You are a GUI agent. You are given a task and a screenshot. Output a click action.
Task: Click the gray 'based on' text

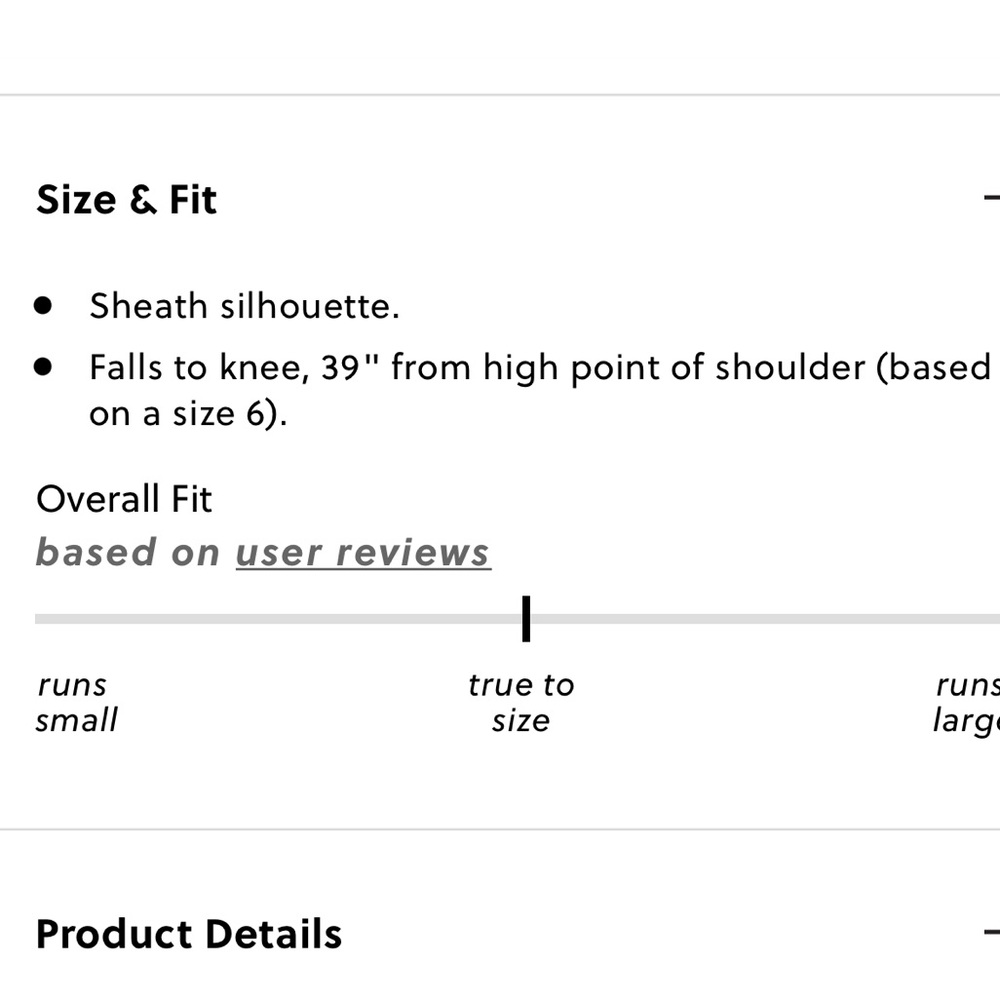[x=128, y=552]
